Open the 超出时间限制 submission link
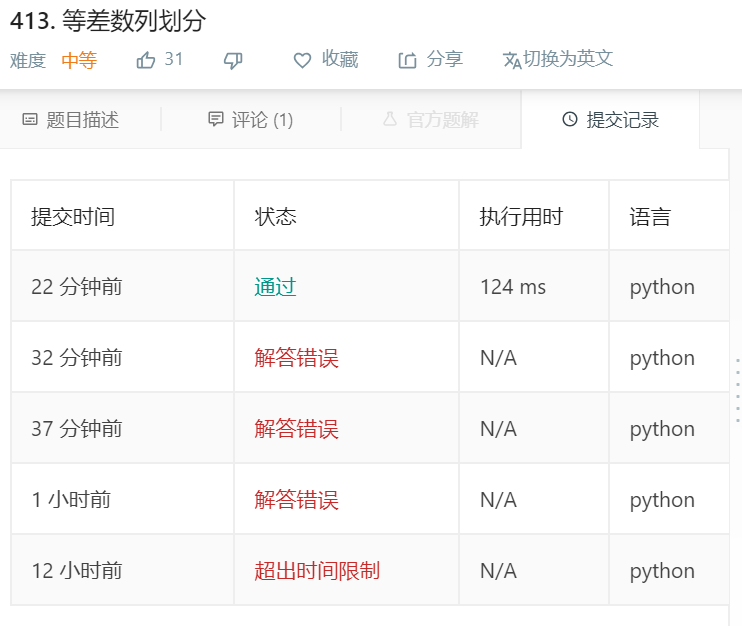Screen dimensions: 742x626 click(317, 571)
